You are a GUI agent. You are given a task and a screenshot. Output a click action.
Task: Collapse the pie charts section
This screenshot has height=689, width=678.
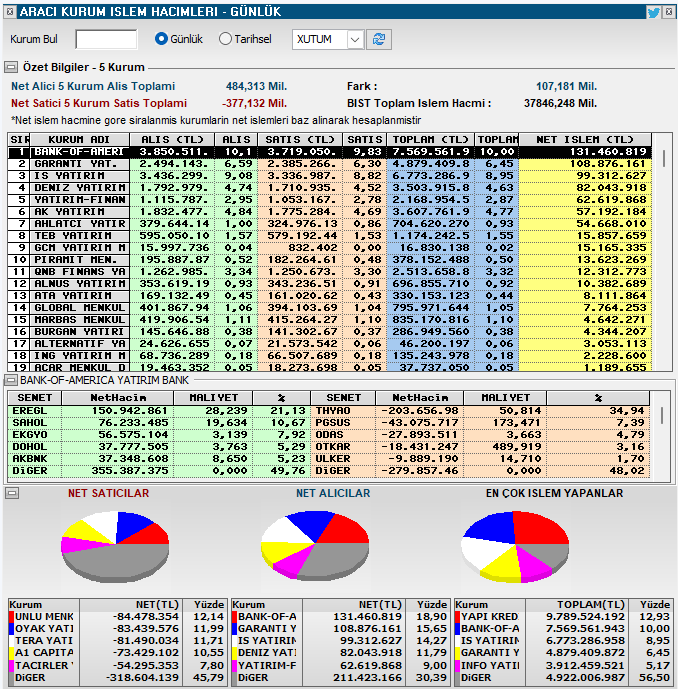click(x=12, y=493)
